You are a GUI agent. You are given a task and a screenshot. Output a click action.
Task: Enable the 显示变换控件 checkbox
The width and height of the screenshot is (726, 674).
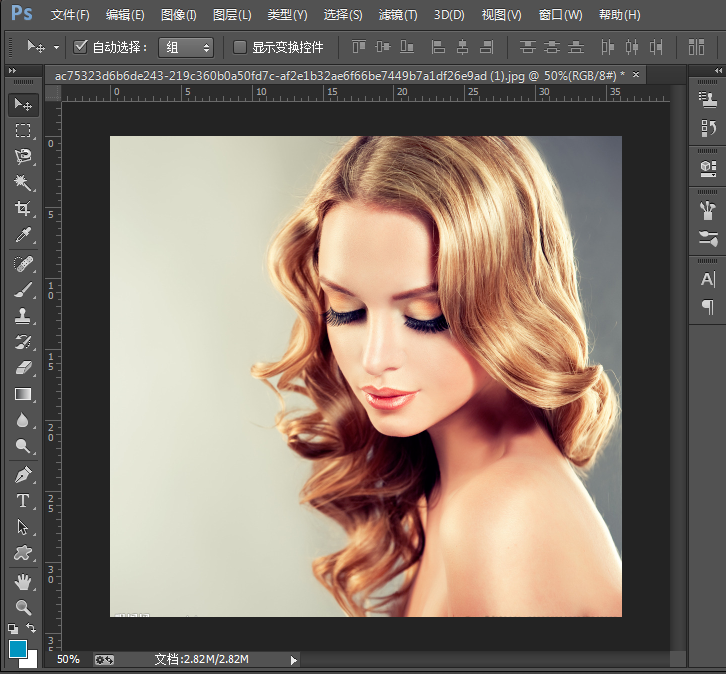(x=240, y=47)
